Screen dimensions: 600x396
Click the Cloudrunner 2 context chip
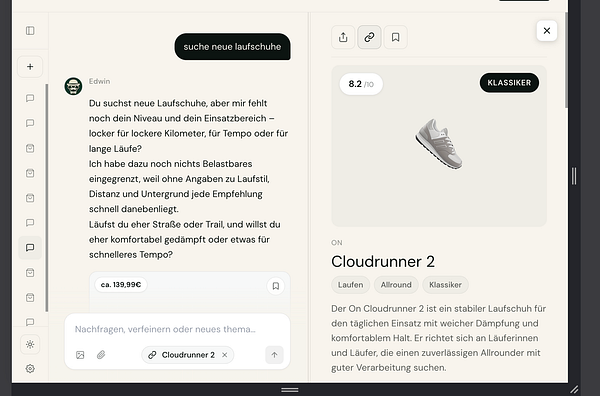[188, 355]
